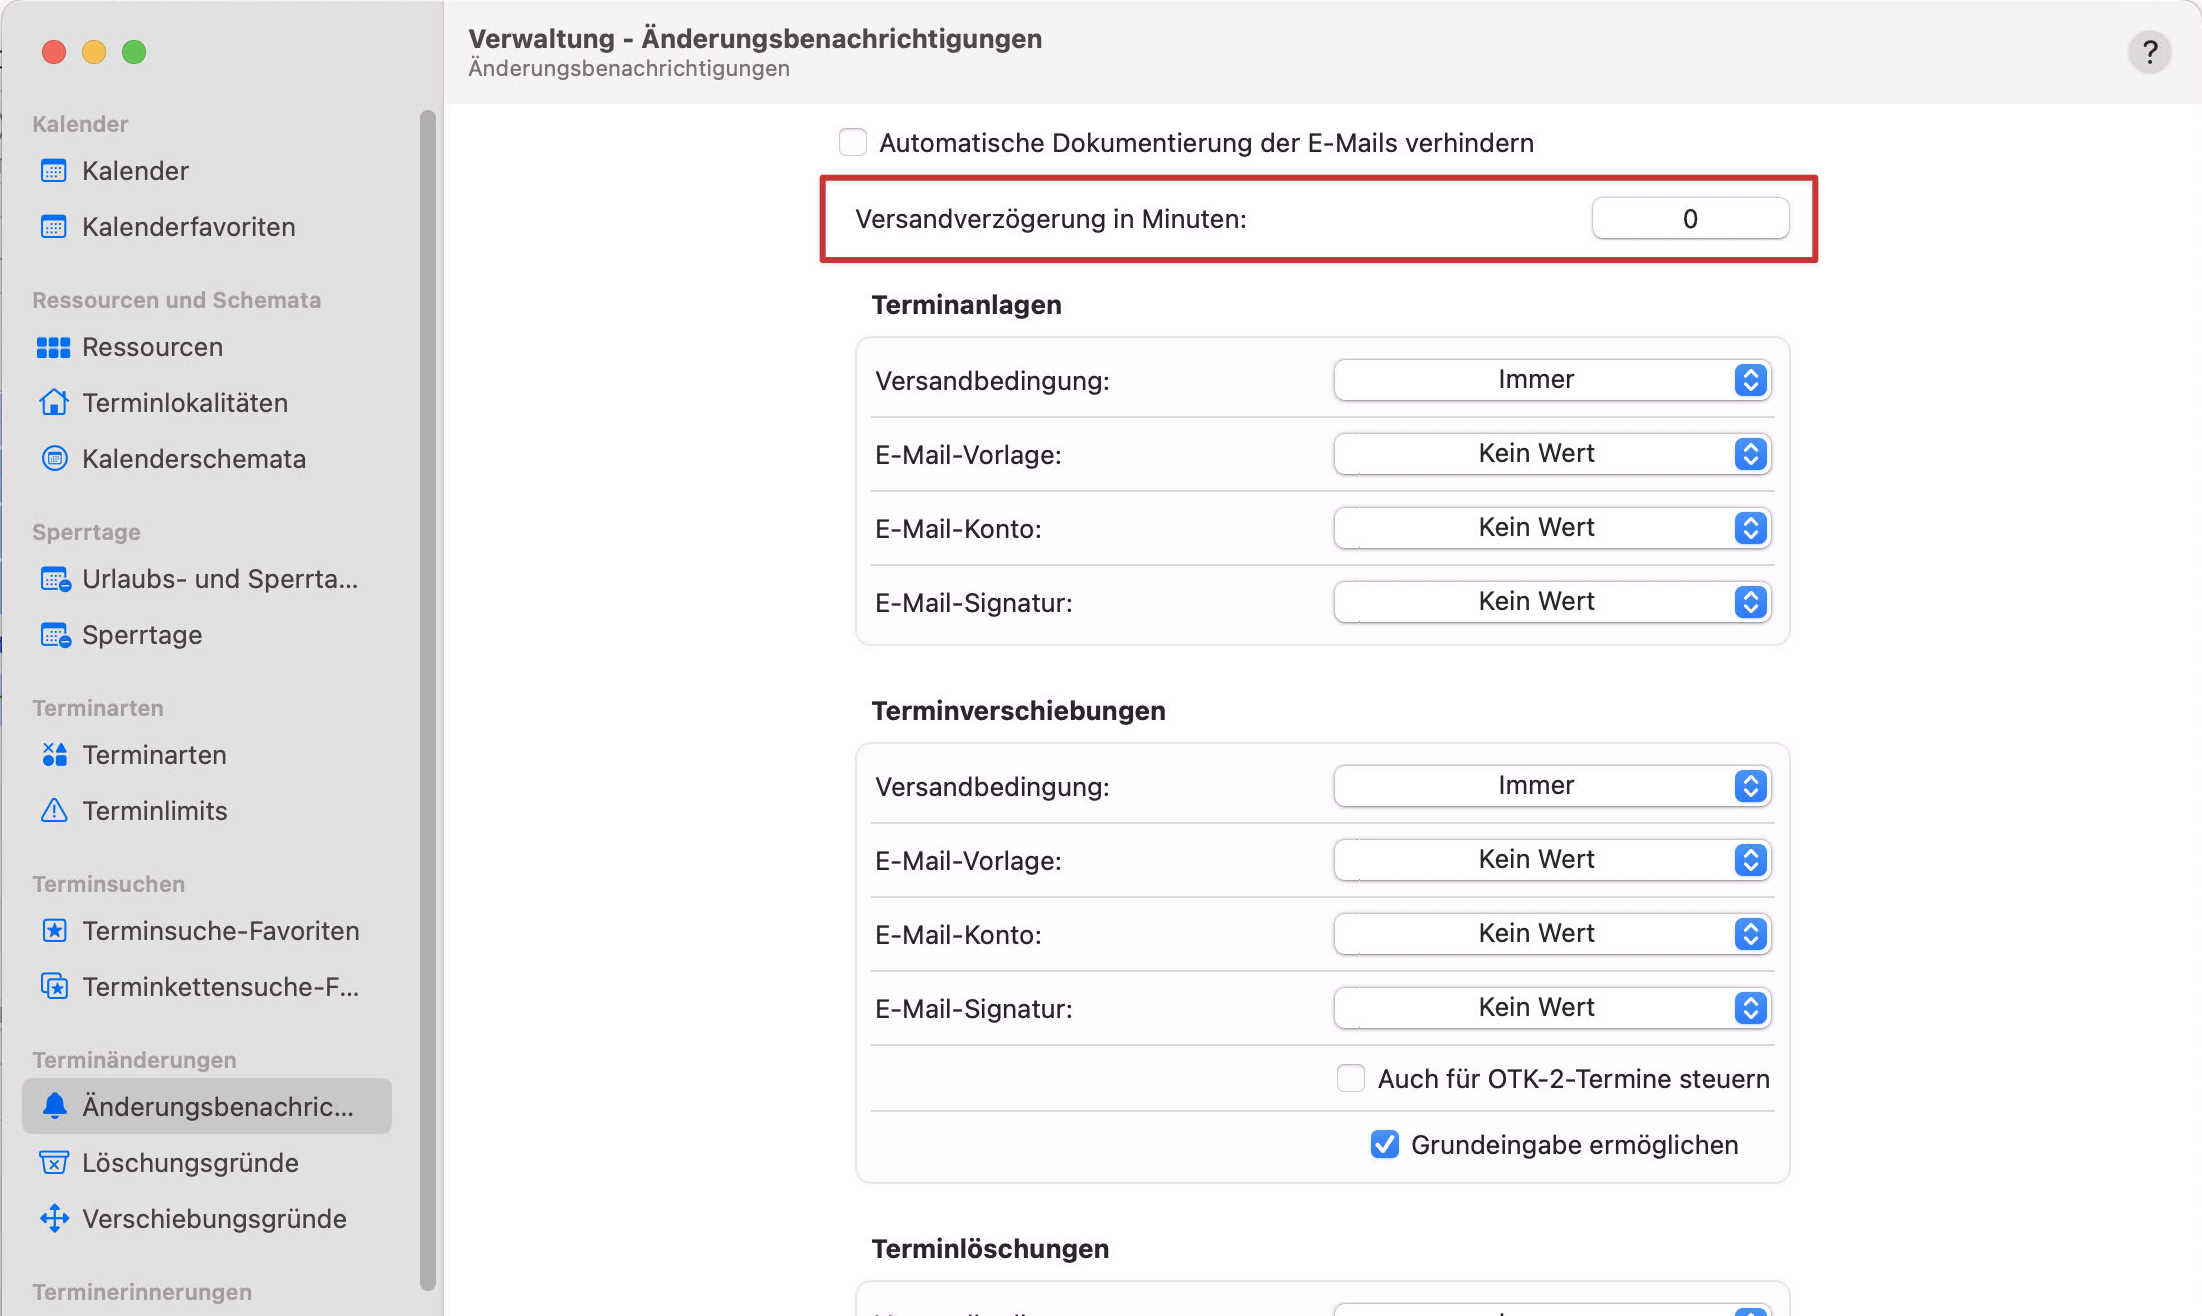The height and width of the screenshot is (1316, 2202).
Task: Go to Ressourcen in the sidebar
Action: pos(207,347)
